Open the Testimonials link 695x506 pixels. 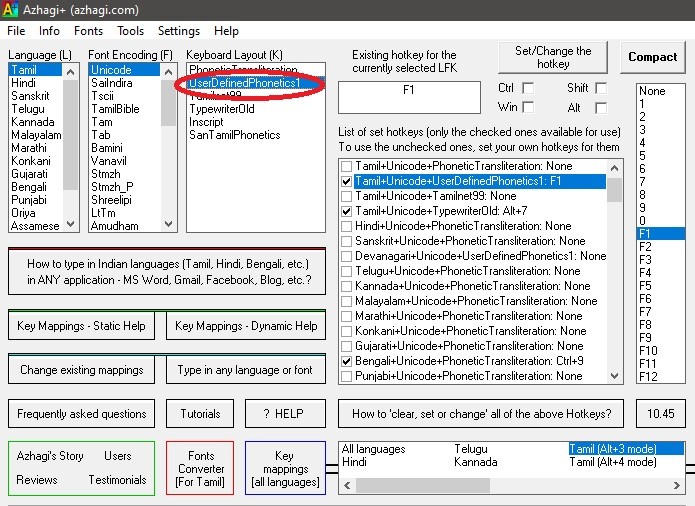117,479
